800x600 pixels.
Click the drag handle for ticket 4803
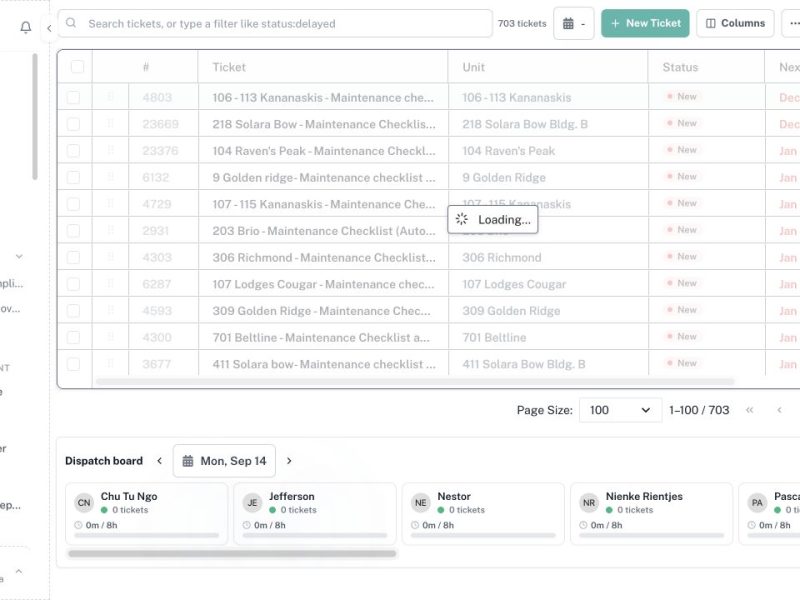(x=111, y=97)
